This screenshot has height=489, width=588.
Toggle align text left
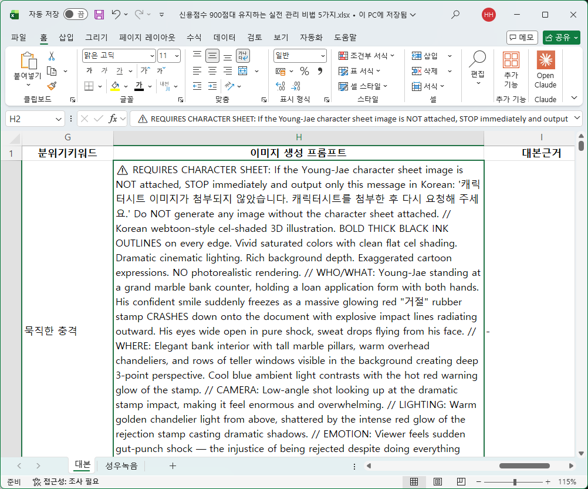coord(197,71)
